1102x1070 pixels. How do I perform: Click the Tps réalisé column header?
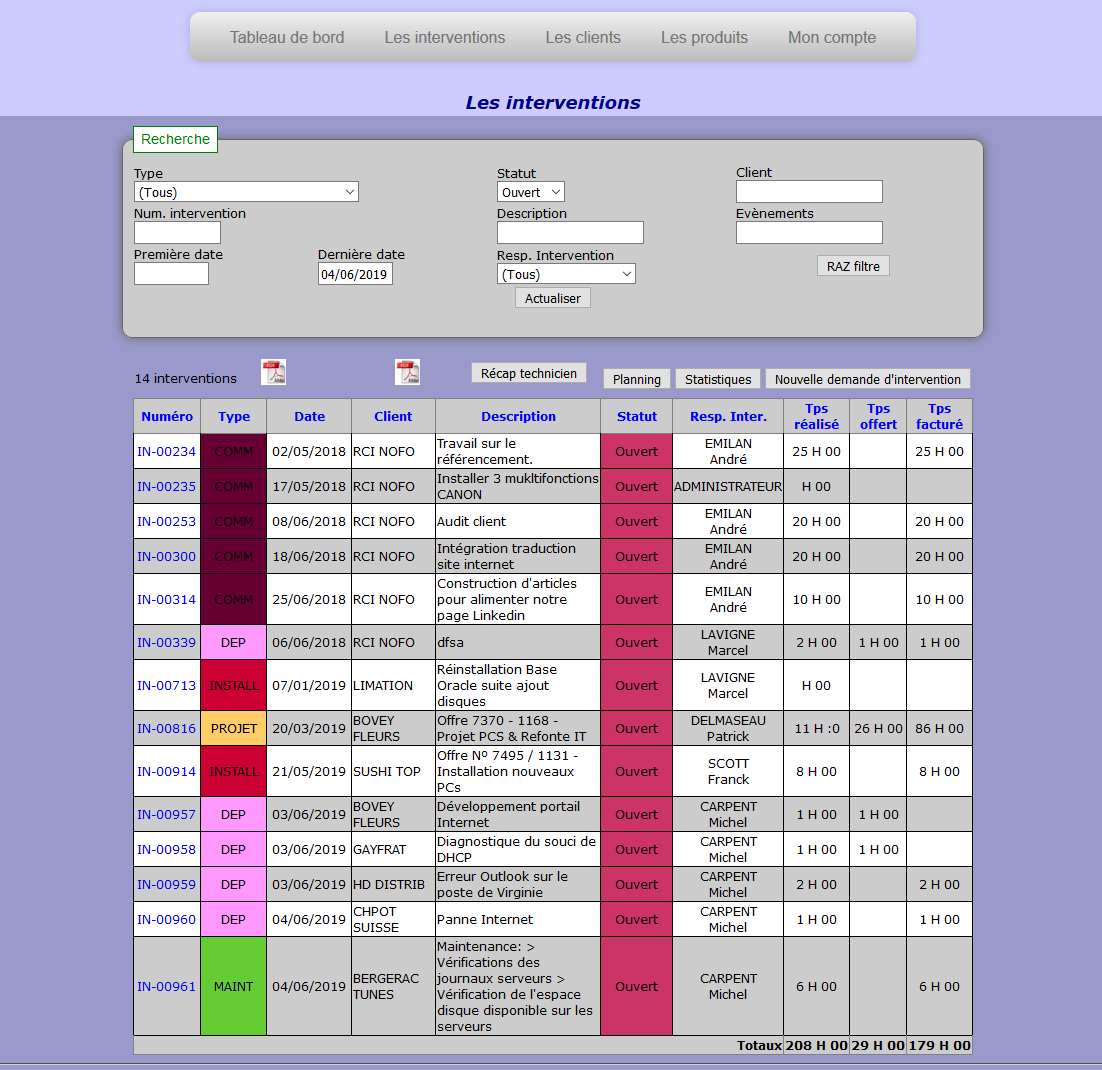[816, 416]
